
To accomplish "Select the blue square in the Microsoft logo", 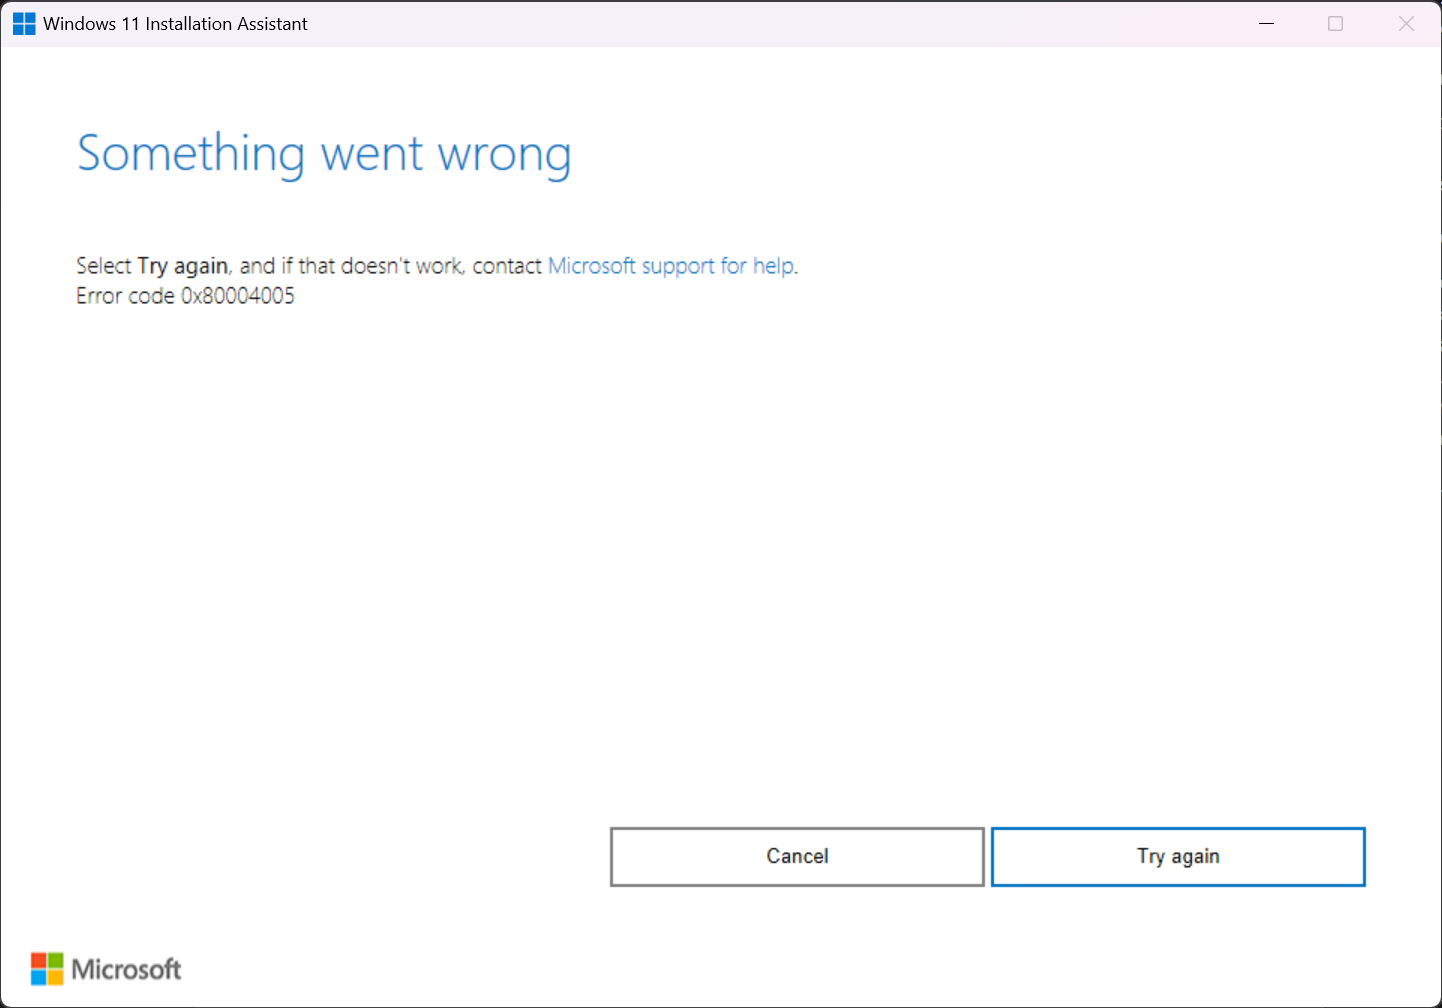I will click(x=41, y=975).
